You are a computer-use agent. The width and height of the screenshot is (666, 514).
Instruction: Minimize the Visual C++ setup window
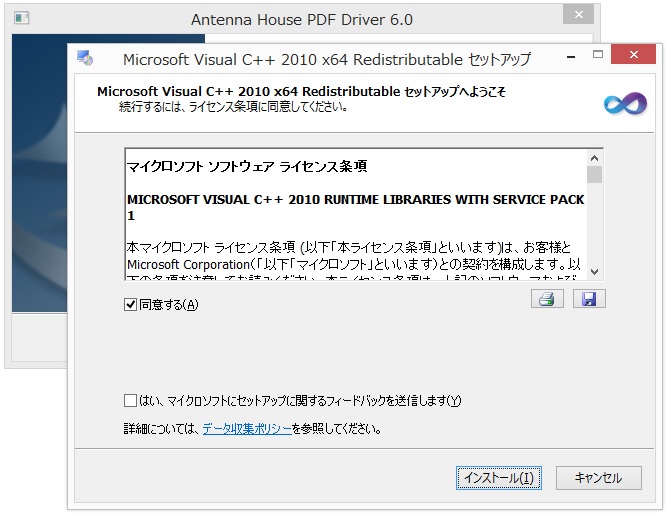coord(571,56)
